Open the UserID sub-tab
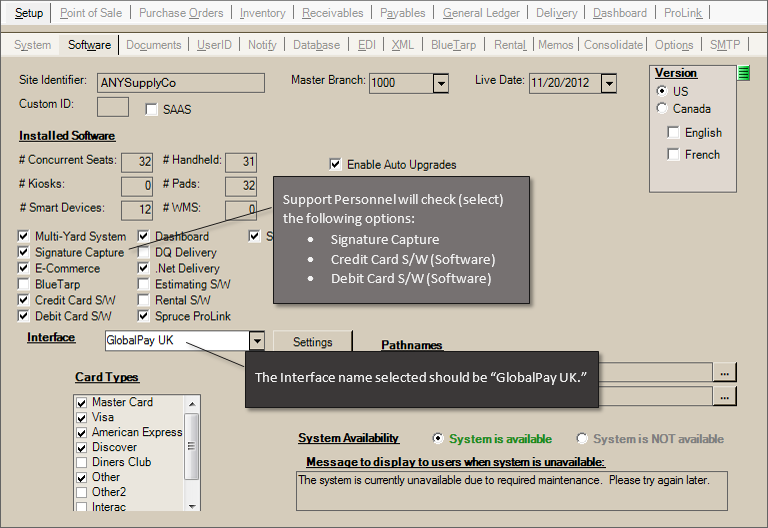 pos(214,45)
